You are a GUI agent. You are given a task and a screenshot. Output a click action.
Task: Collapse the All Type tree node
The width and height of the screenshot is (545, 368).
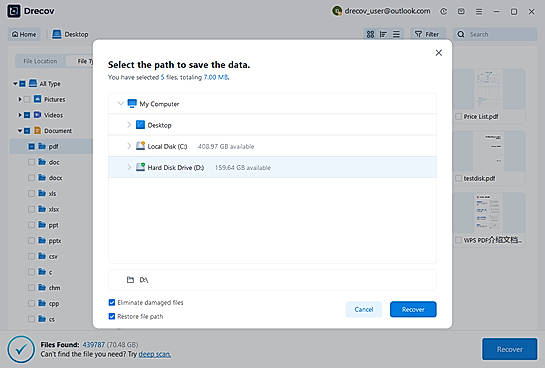coord(15,84)
